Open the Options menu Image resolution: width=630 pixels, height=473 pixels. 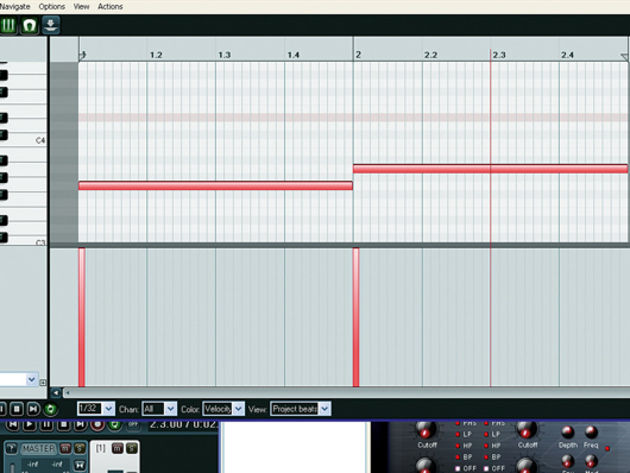click(52, 6)
